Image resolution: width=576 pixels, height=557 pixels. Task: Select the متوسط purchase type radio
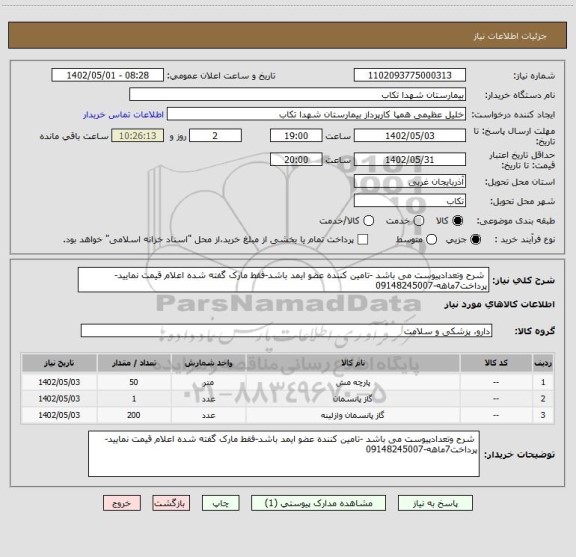click(431, 240)
